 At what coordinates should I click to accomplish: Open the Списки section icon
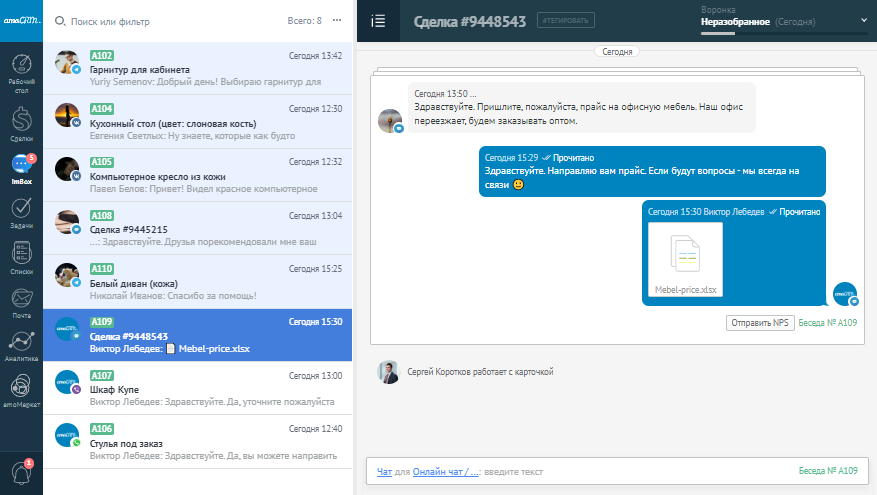point(21,257)
